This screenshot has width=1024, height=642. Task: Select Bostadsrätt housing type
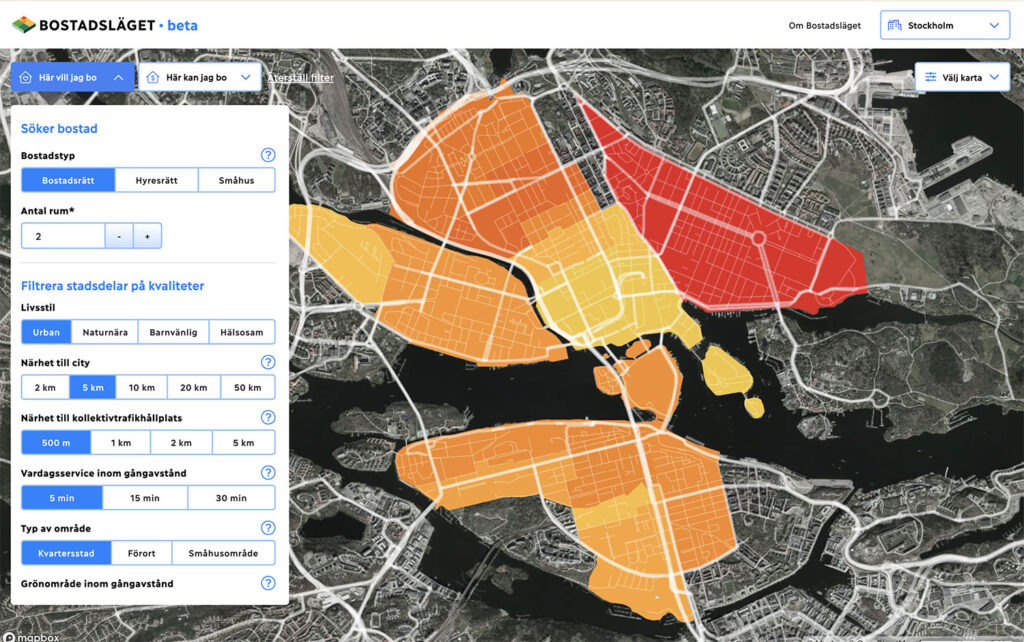click(68, 180)
